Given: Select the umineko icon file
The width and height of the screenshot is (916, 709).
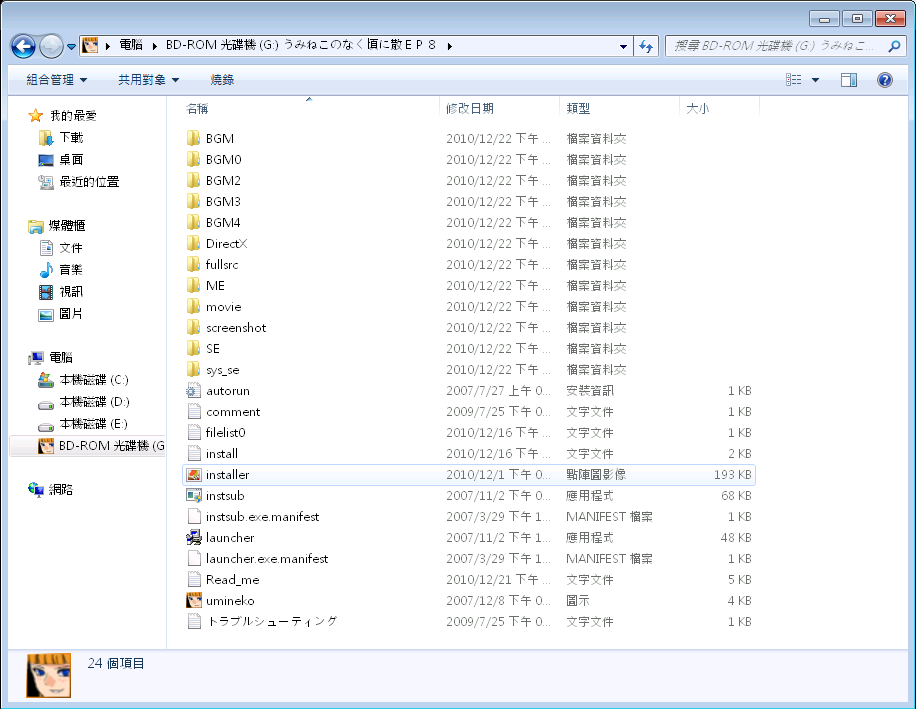Looking at the screenshot, I should tap(193, 600).
